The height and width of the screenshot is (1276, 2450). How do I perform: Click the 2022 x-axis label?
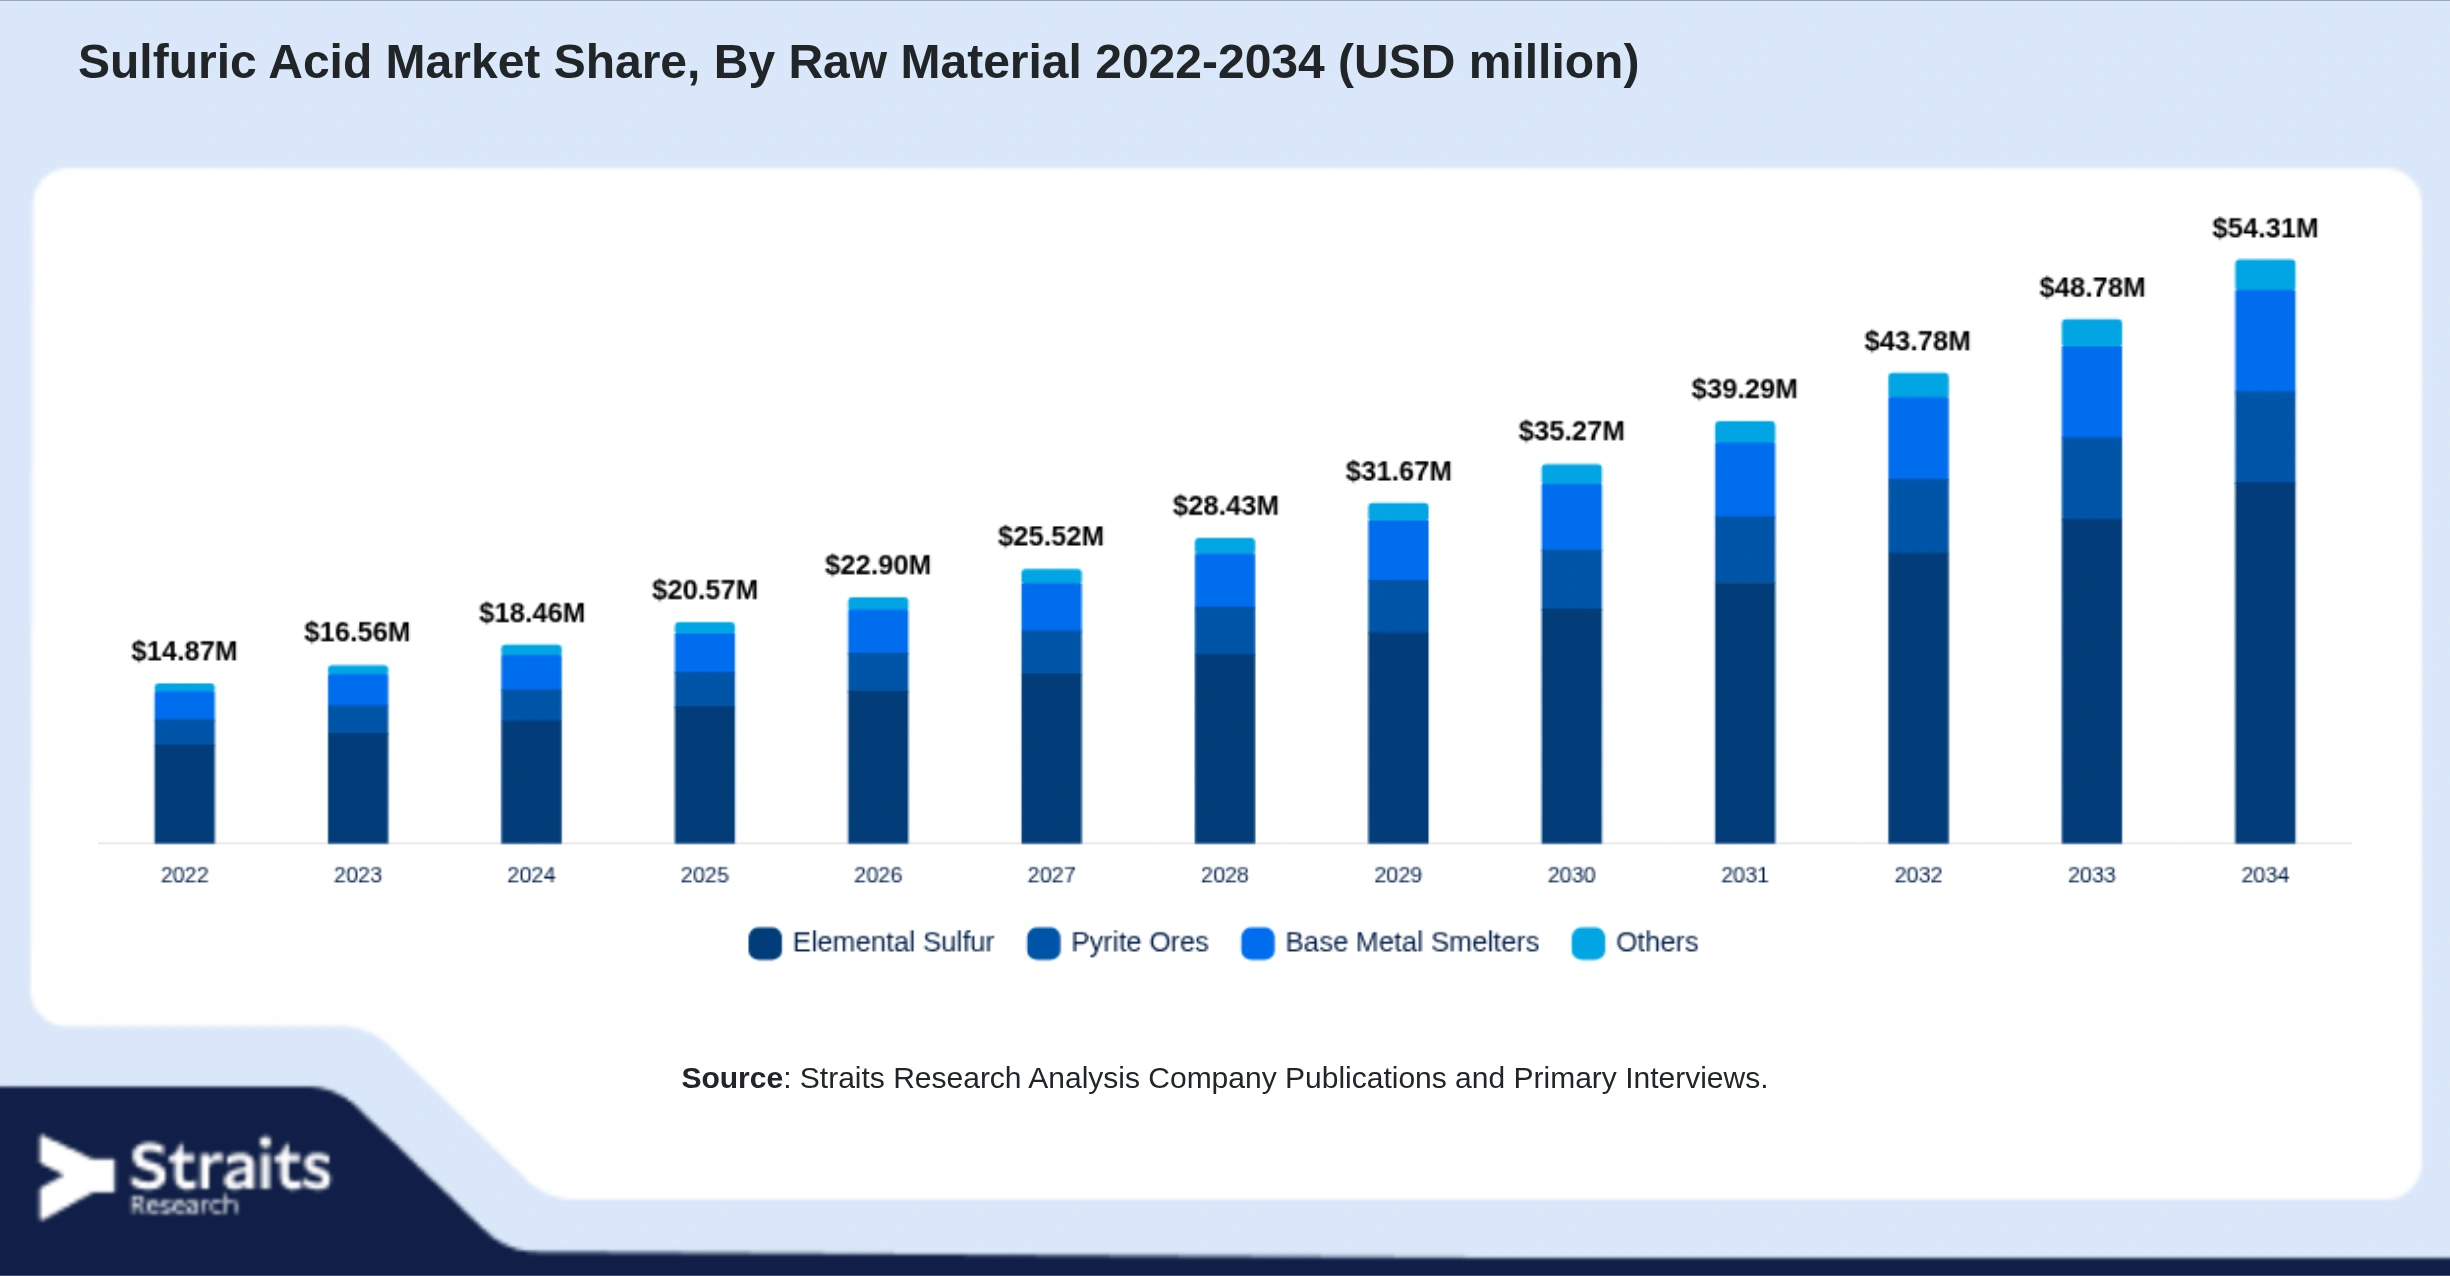click(185, 875)
